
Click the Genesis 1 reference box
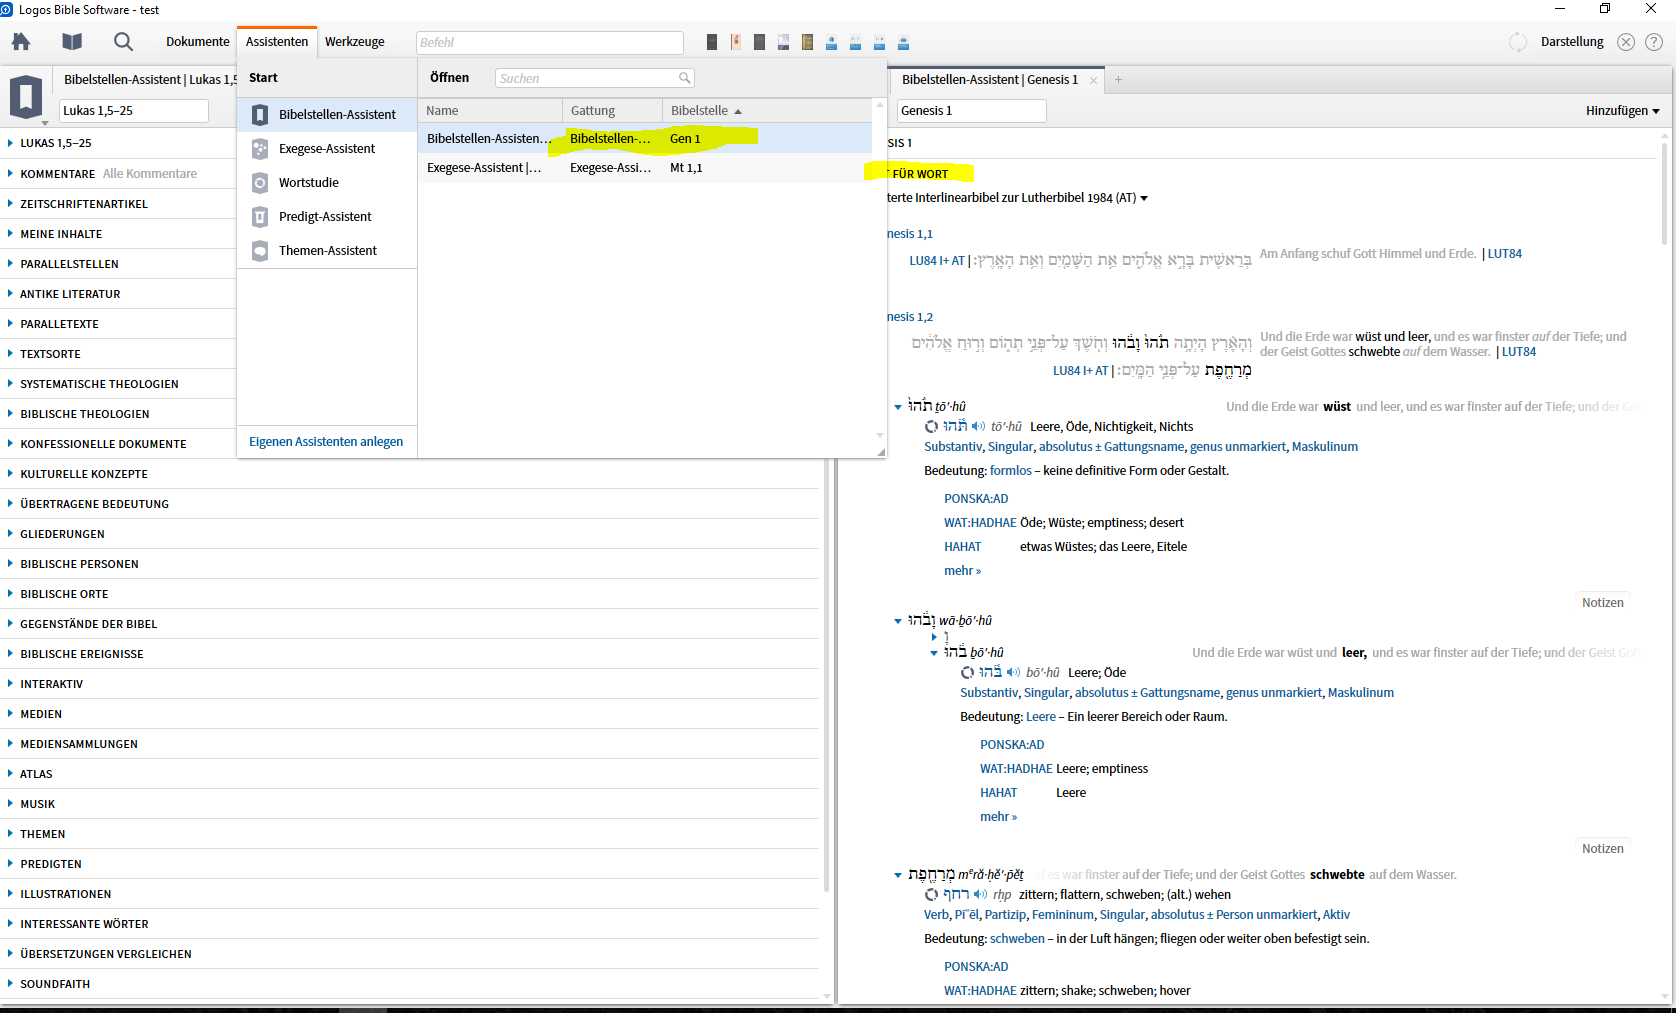click(x=971, y=110)
